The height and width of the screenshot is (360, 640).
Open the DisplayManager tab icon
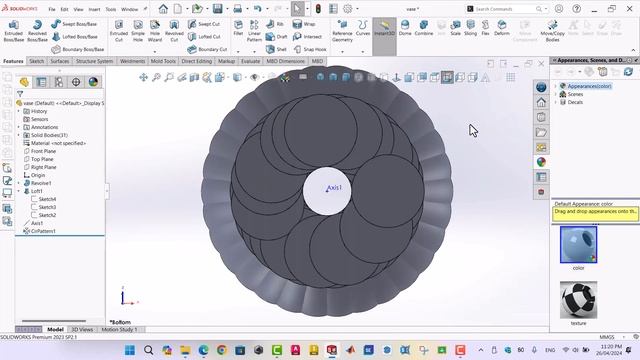pos(93,82)
